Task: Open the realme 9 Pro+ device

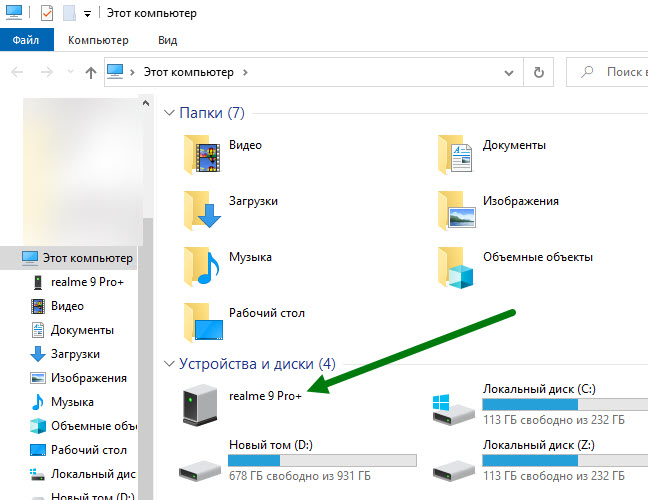Action: 202,406
